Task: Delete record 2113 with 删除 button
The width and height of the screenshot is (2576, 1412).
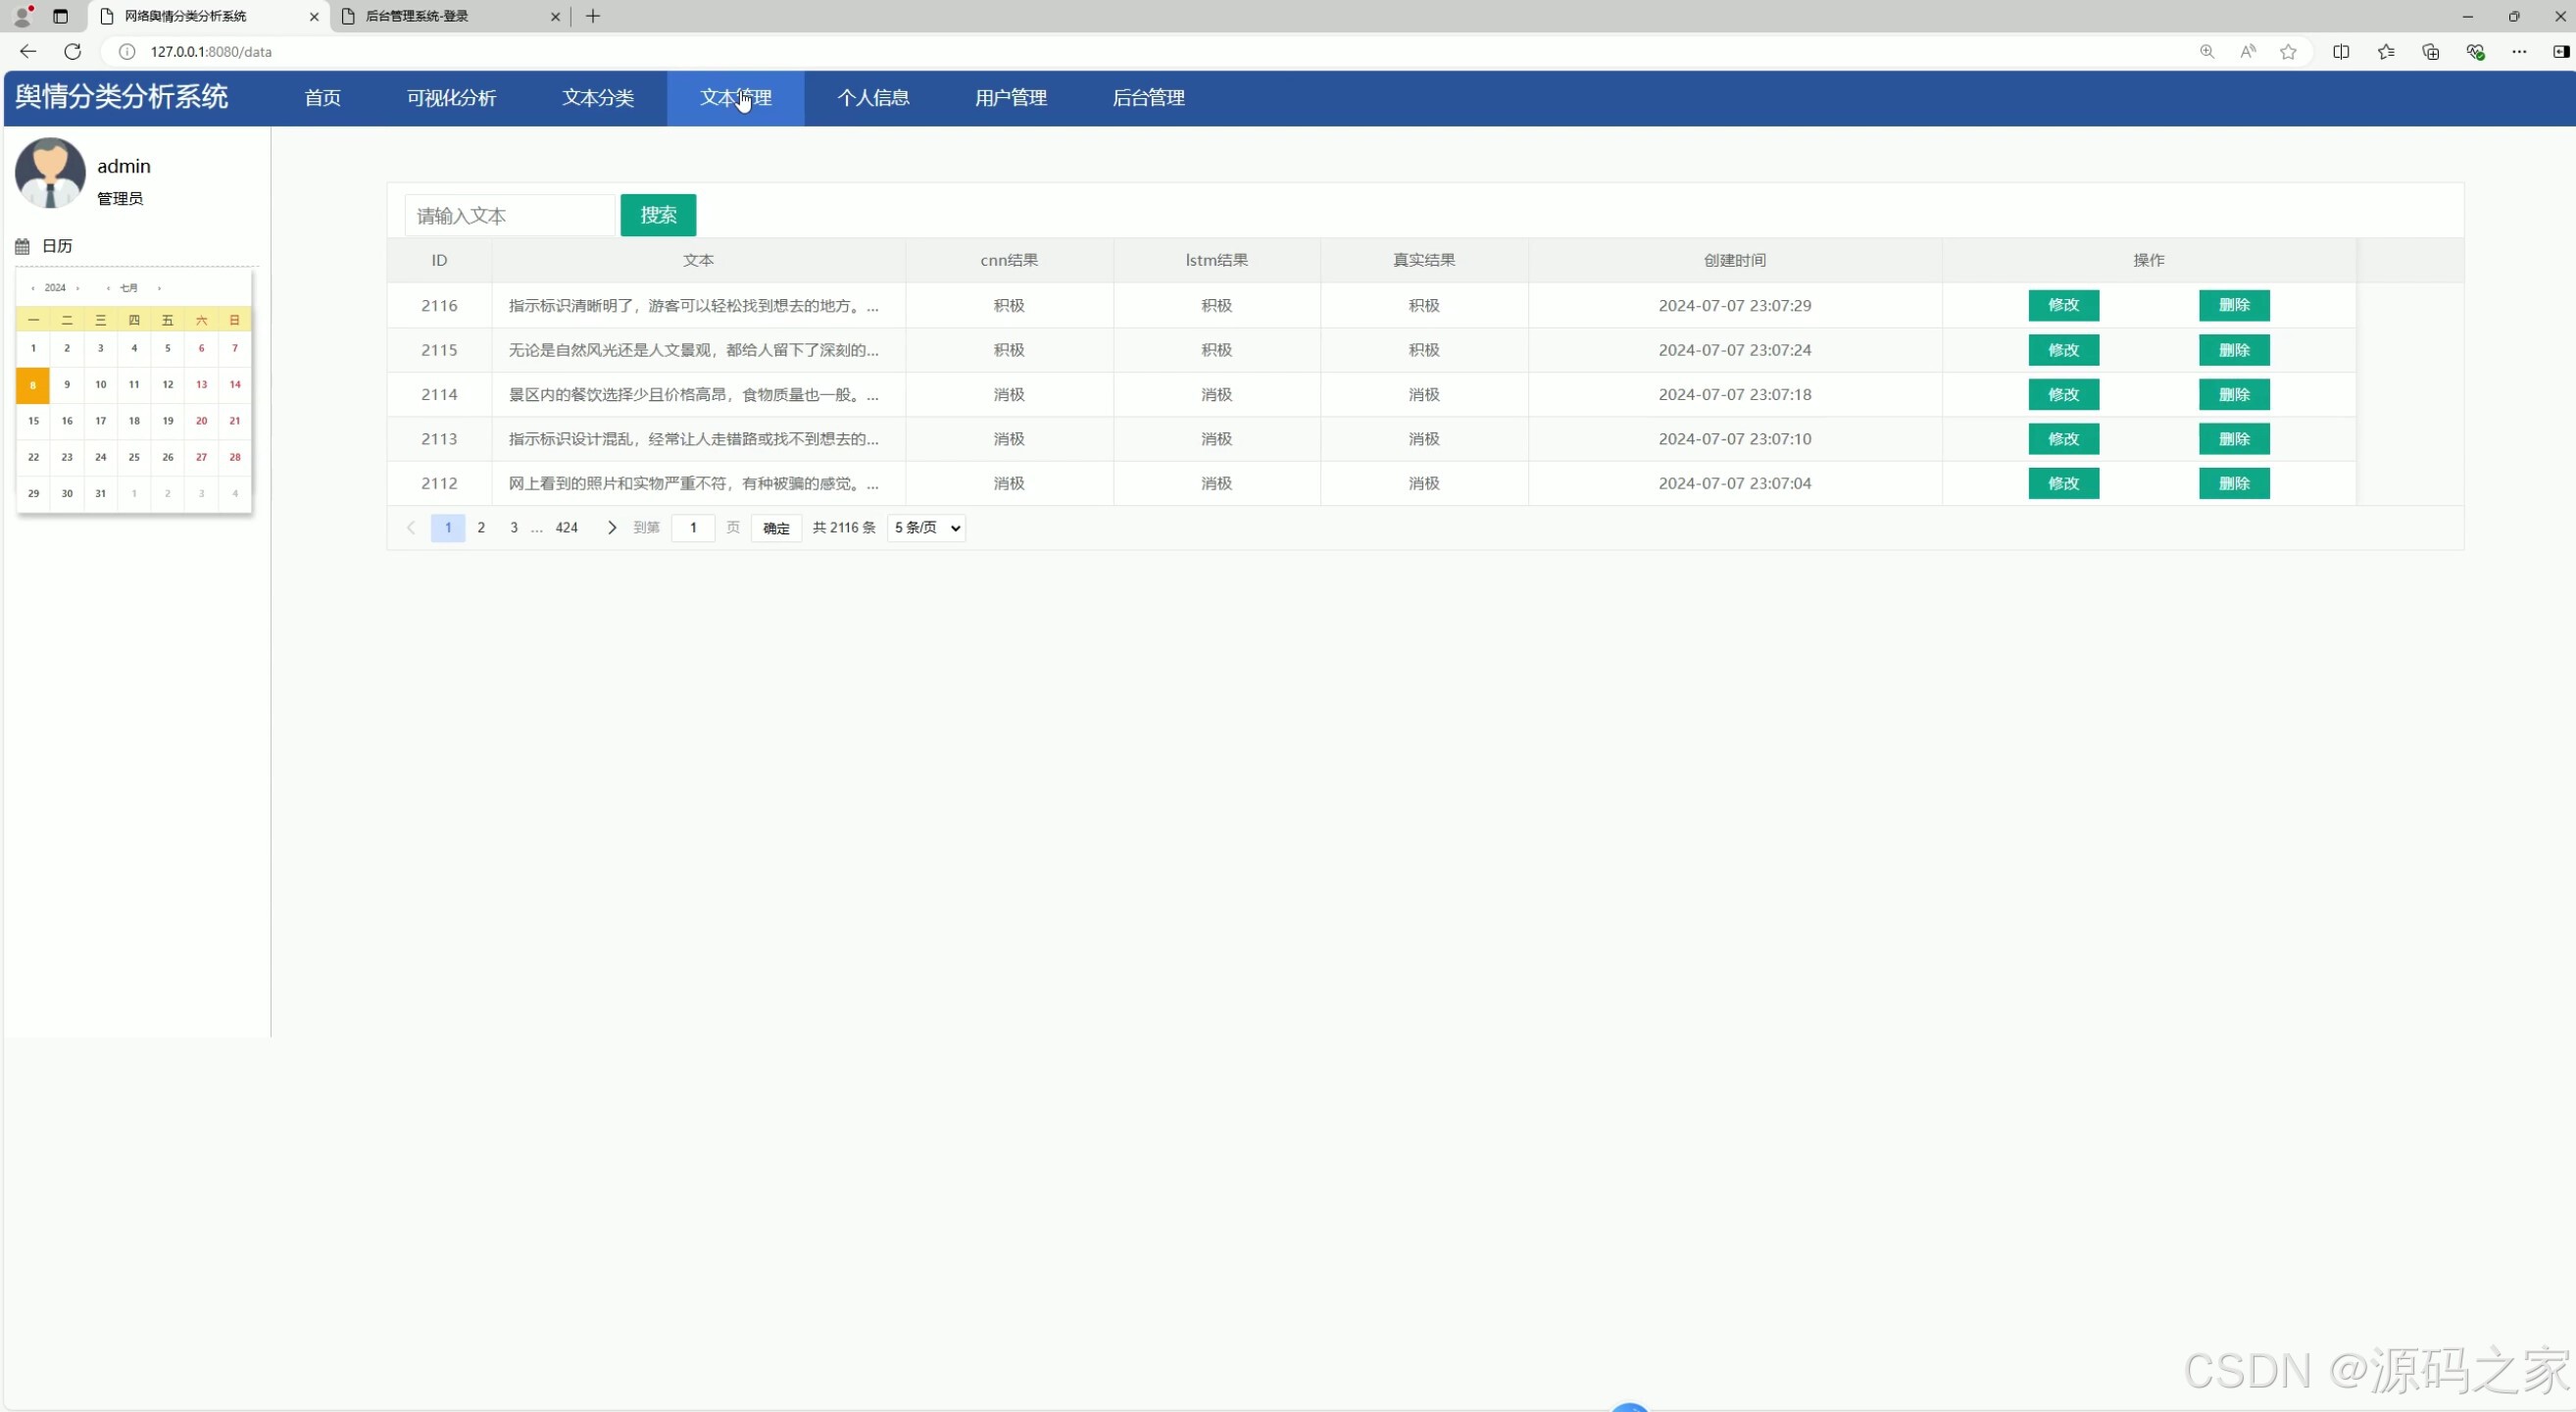Action: [2233, 439]
